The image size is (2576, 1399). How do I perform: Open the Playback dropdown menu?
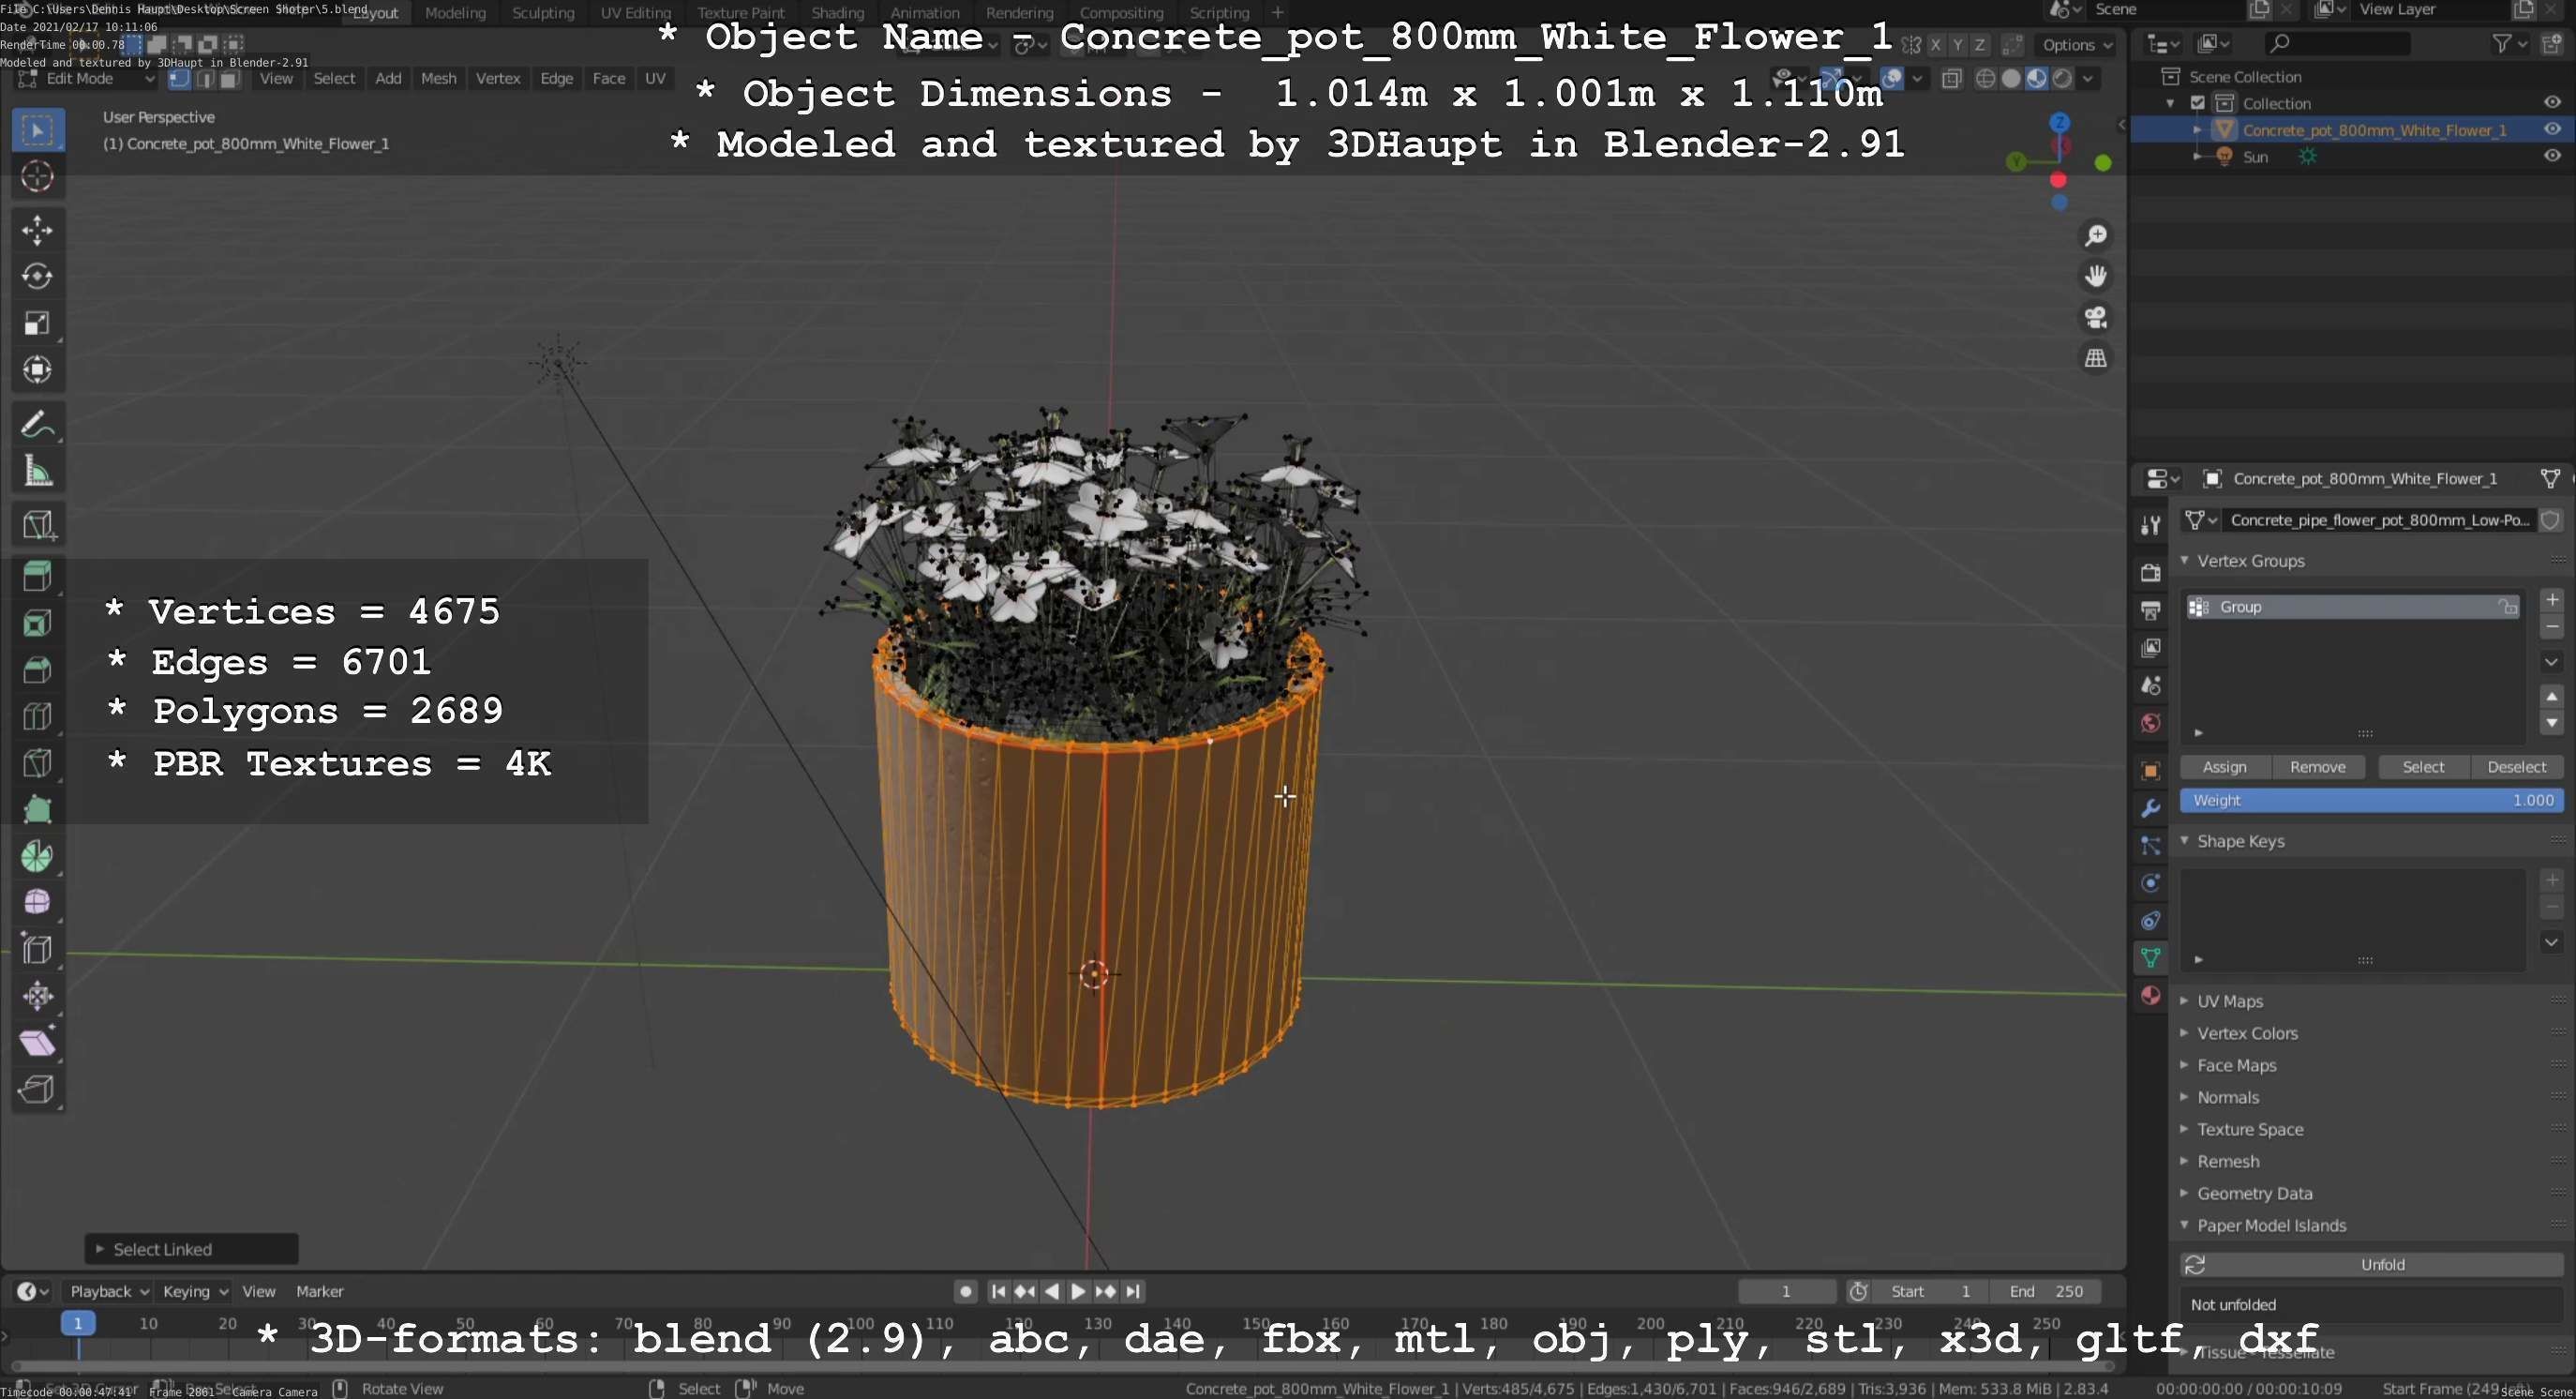pos(109,1291)
